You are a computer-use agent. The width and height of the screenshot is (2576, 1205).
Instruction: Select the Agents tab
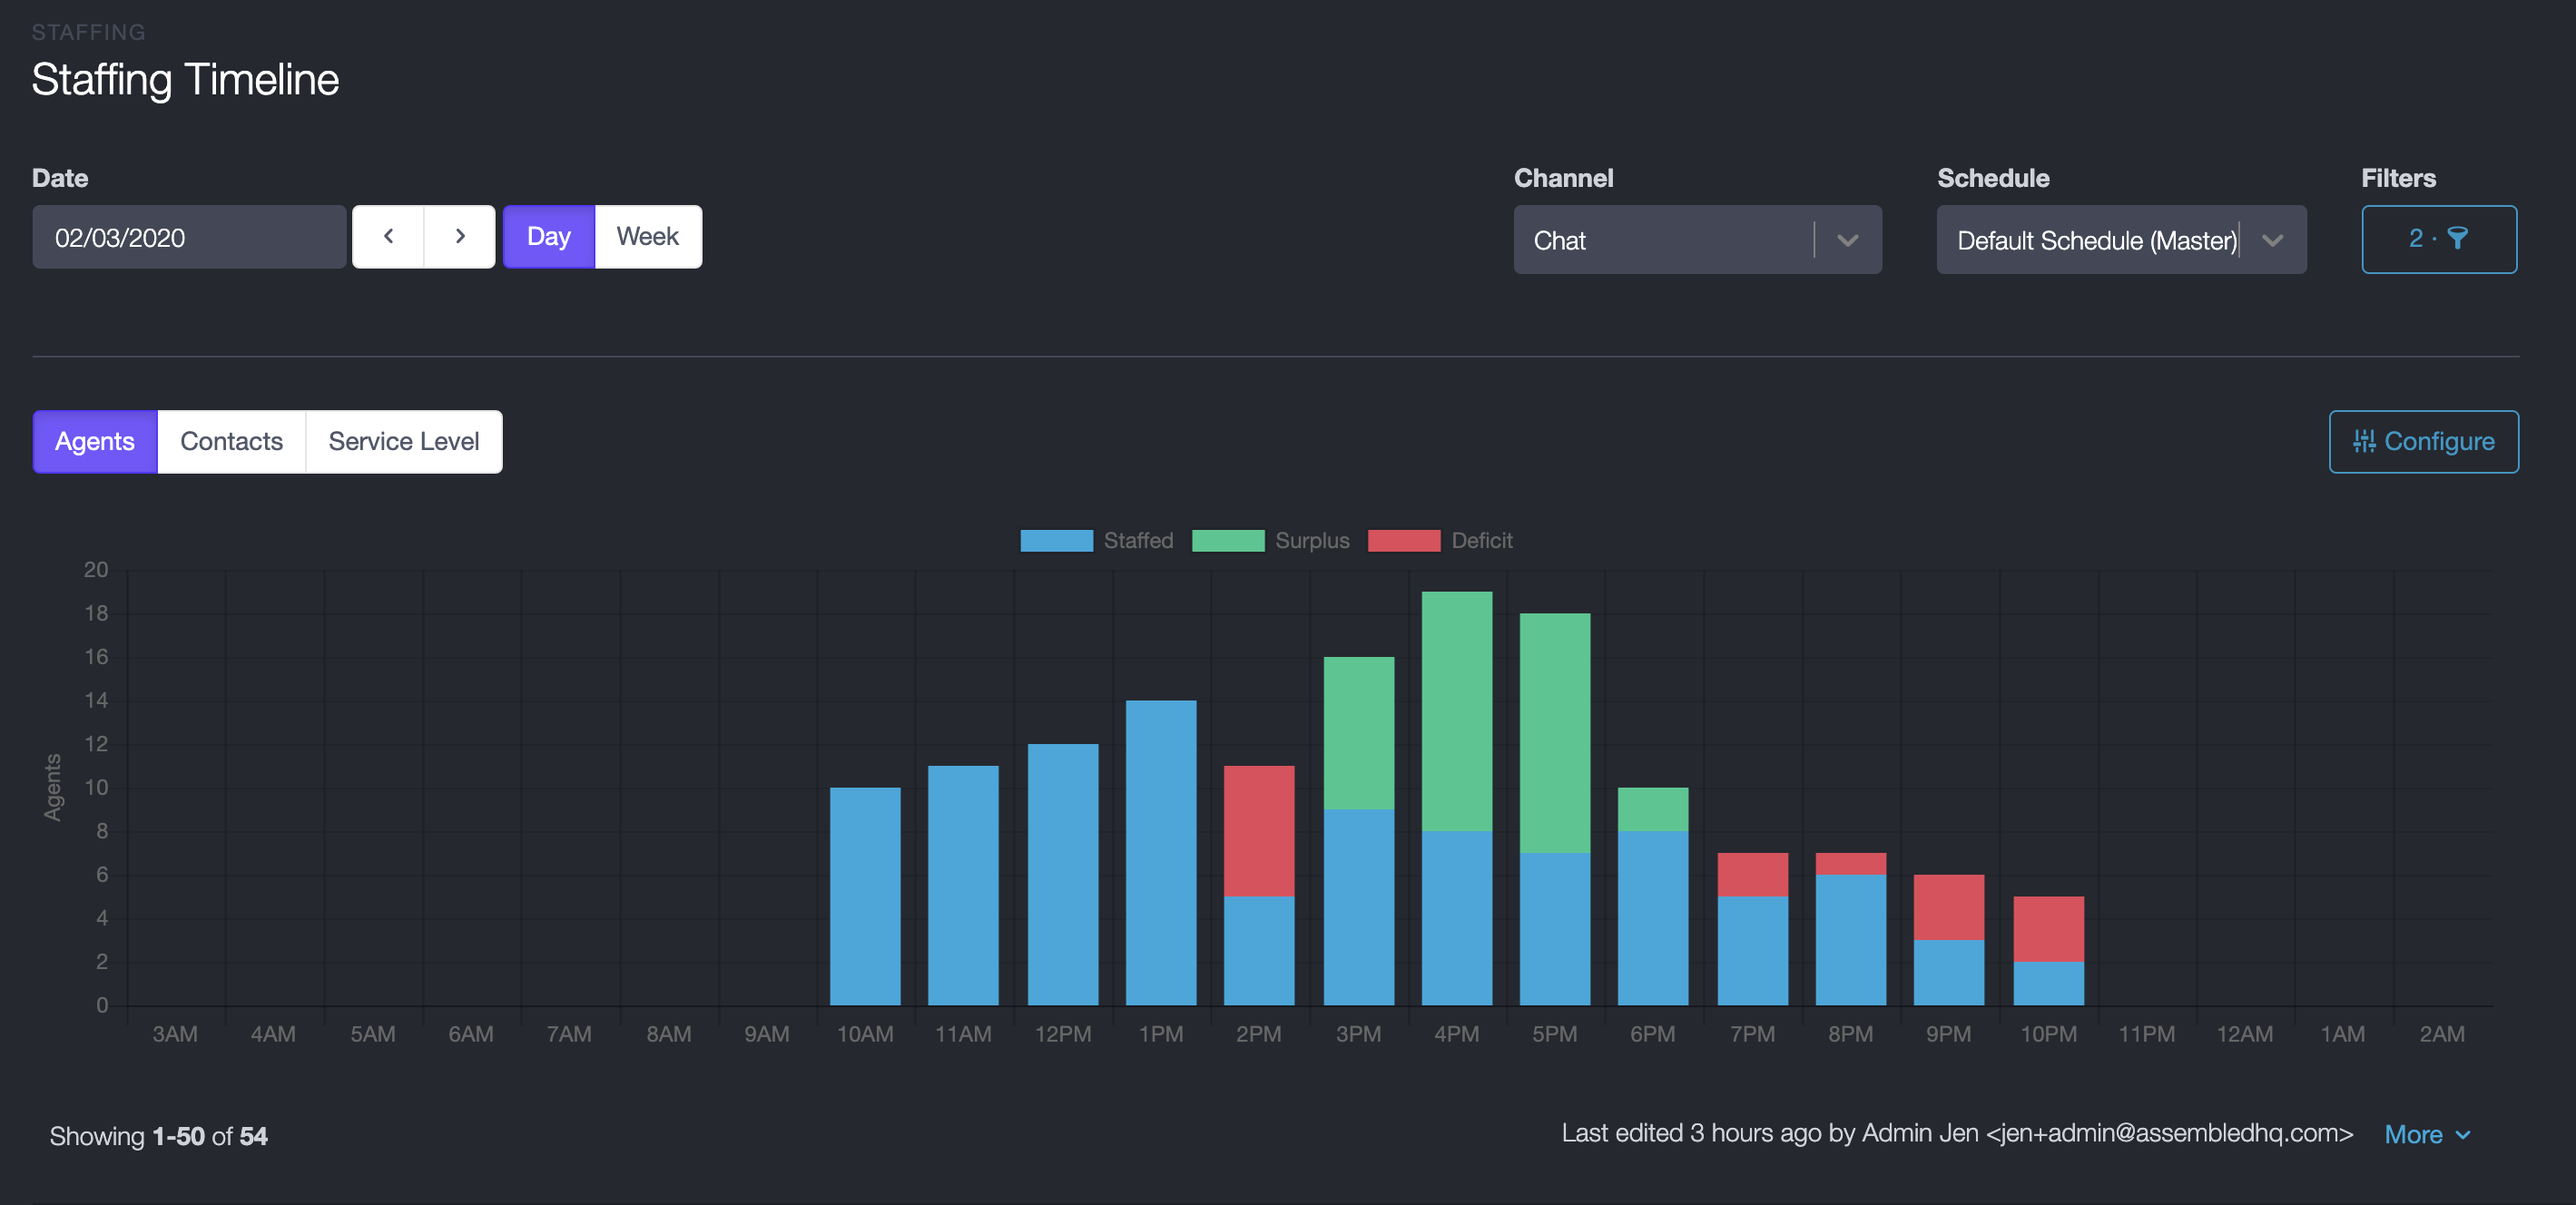click(95, 441)
